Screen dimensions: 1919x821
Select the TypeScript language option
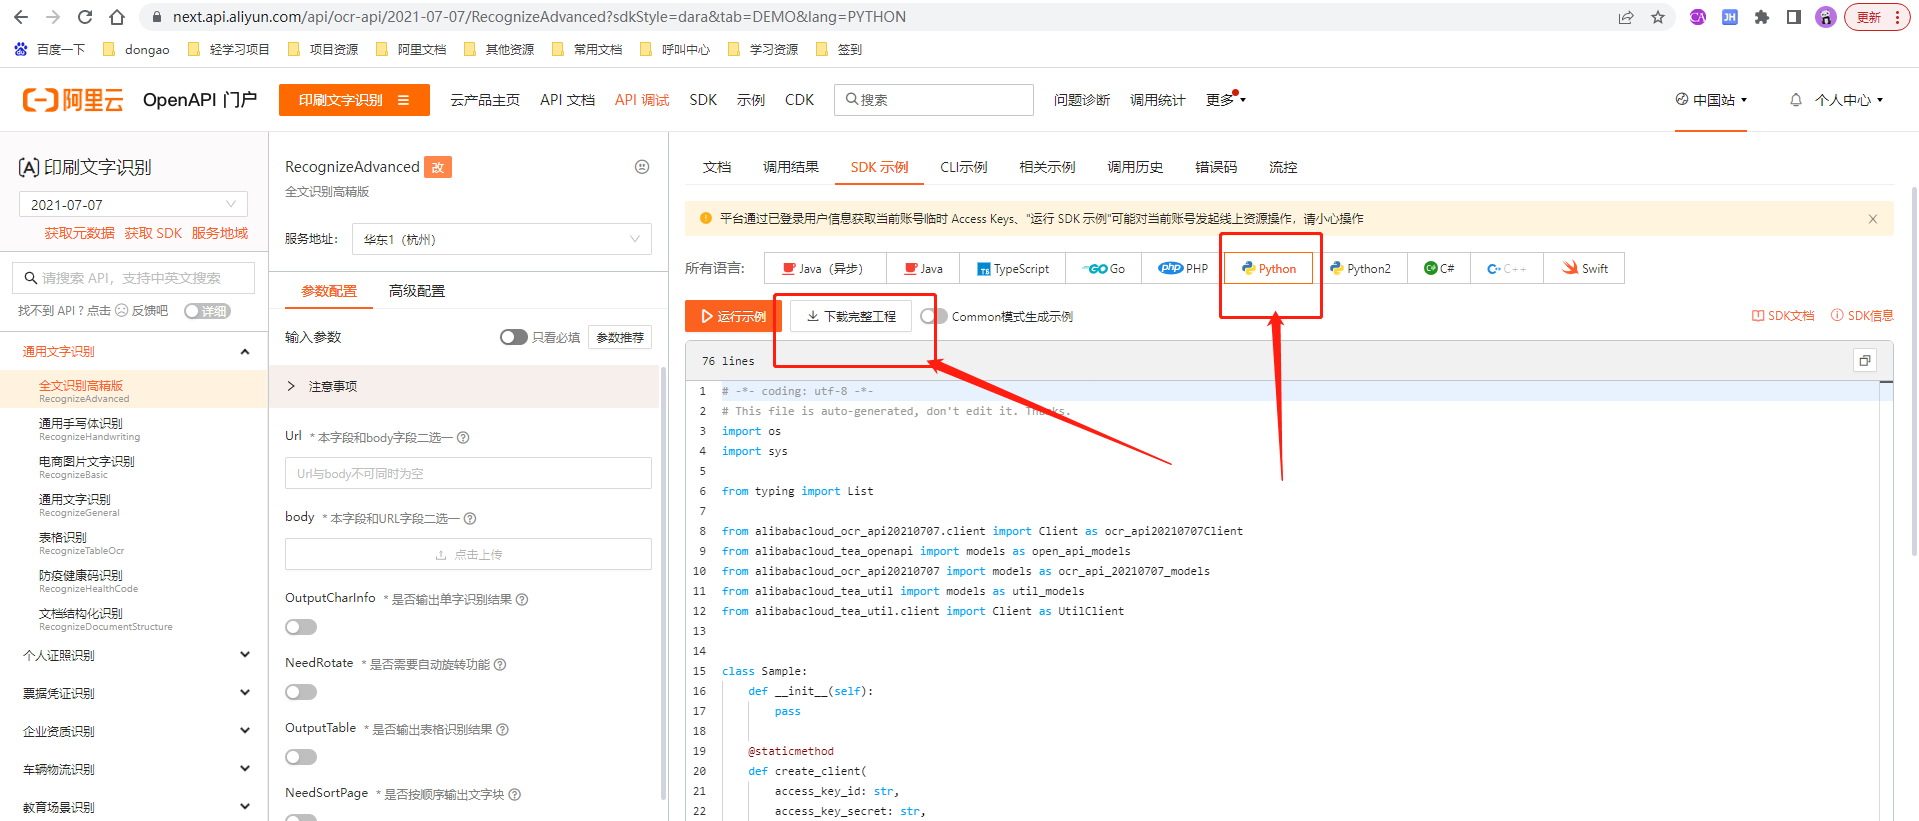(x=1013, y=268)
